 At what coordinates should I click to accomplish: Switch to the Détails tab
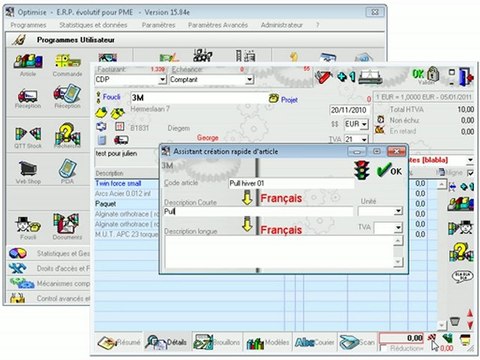pyautogui.click(x=167, y=342)
